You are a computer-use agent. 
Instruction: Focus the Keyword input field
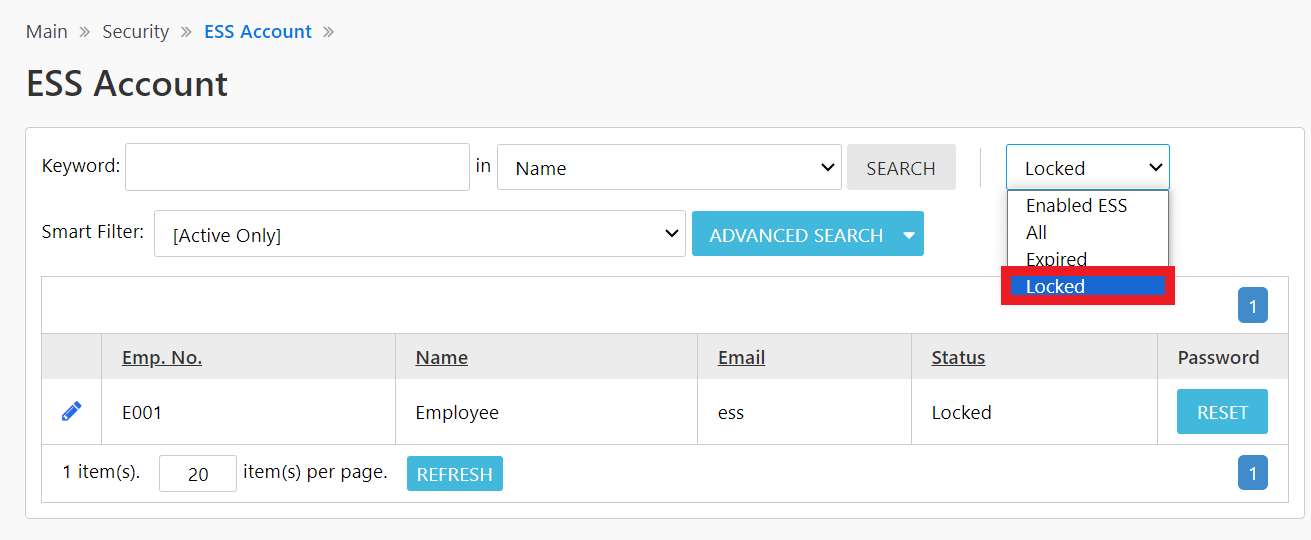297,167
